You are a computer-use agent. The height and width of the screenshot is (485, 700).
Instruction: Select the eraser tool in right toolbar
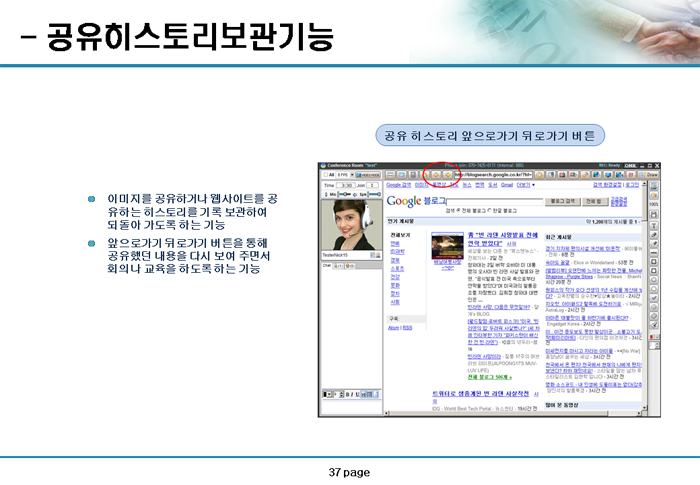click(x=654, y=316)
